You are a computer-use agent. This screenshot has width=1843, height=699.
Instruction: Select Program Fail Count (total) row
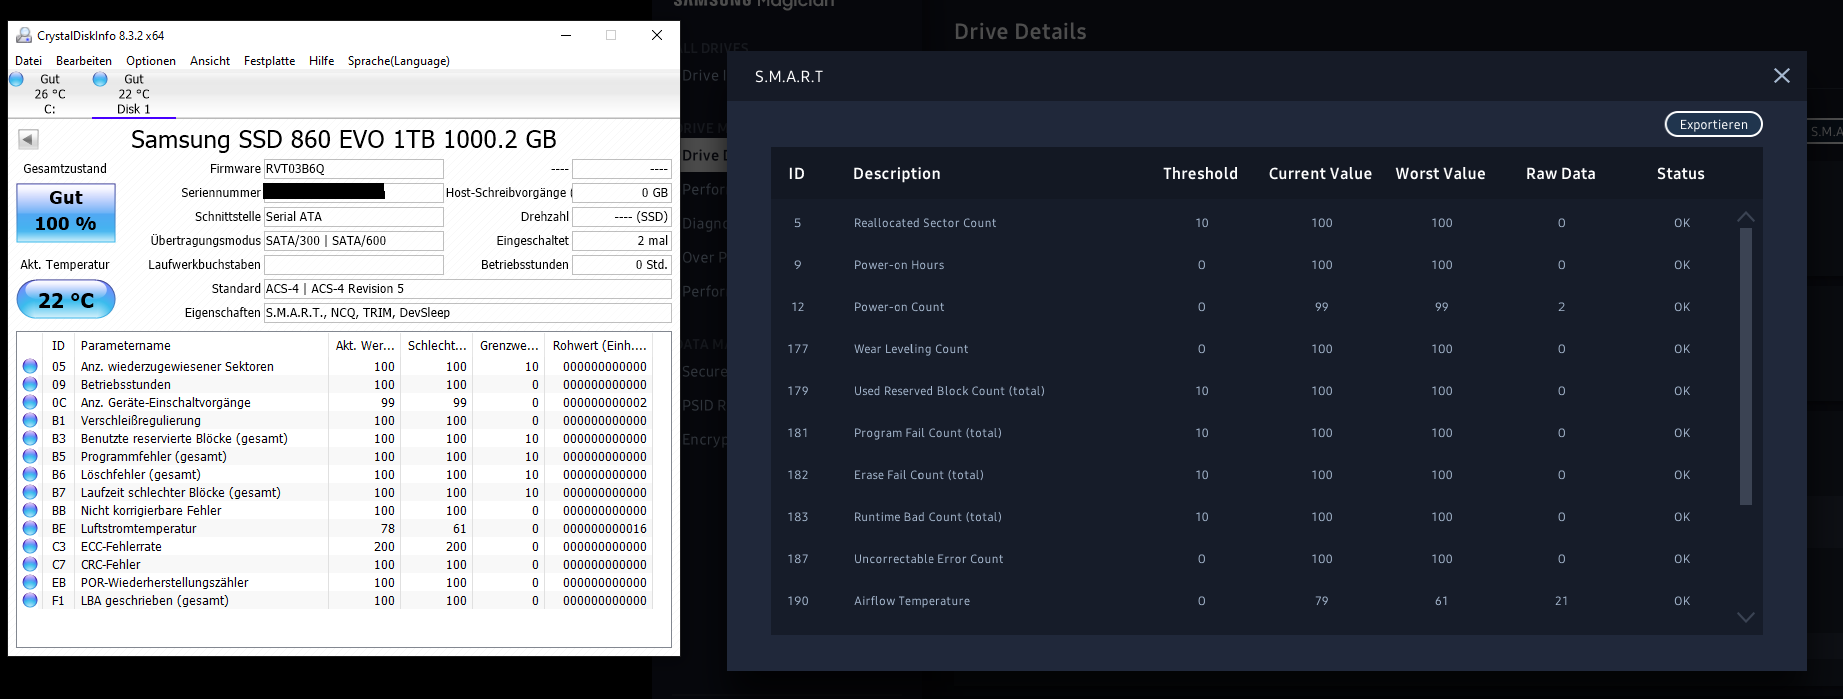(x=1254, y=433)
